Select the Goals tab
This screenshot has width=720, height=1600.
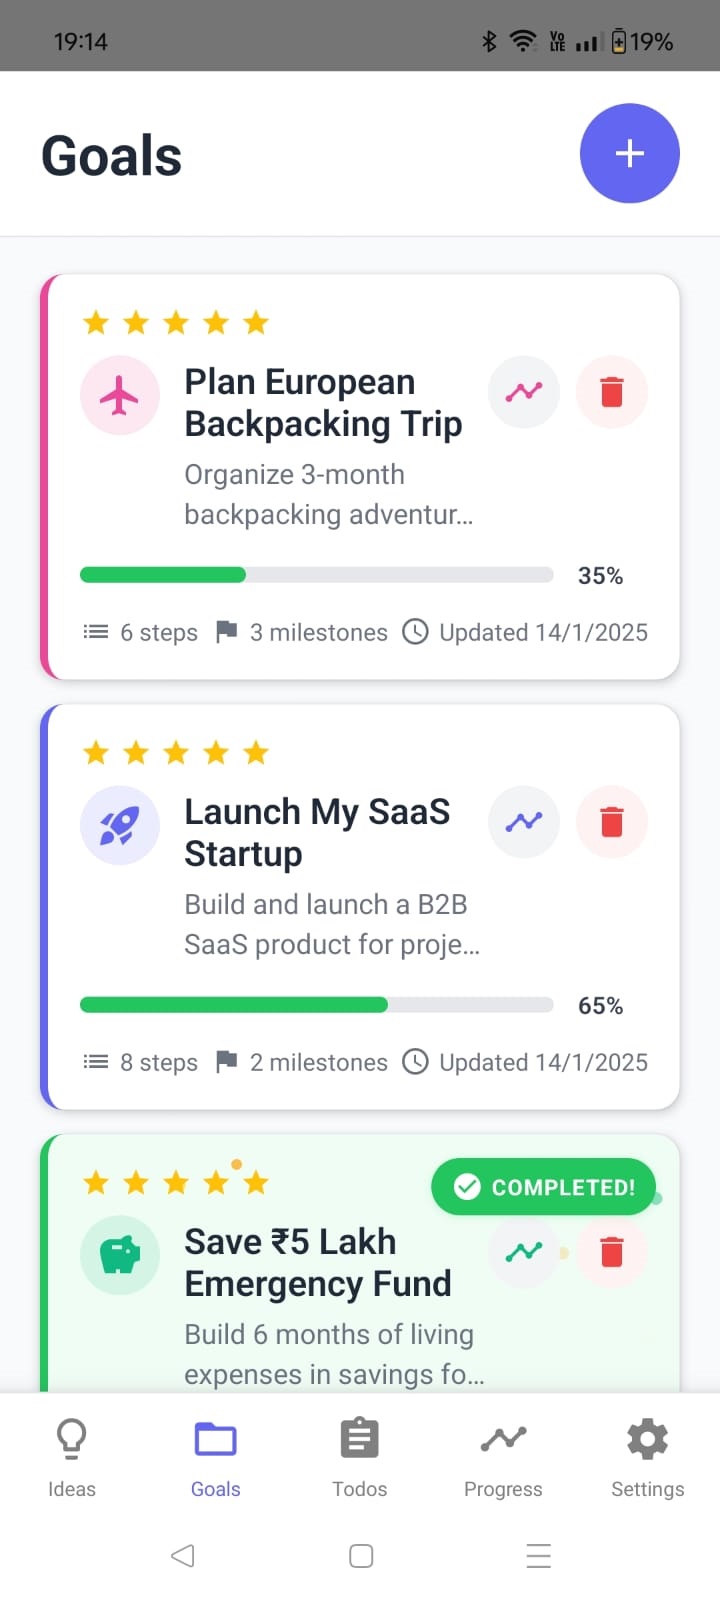[x=215, y=1457]
